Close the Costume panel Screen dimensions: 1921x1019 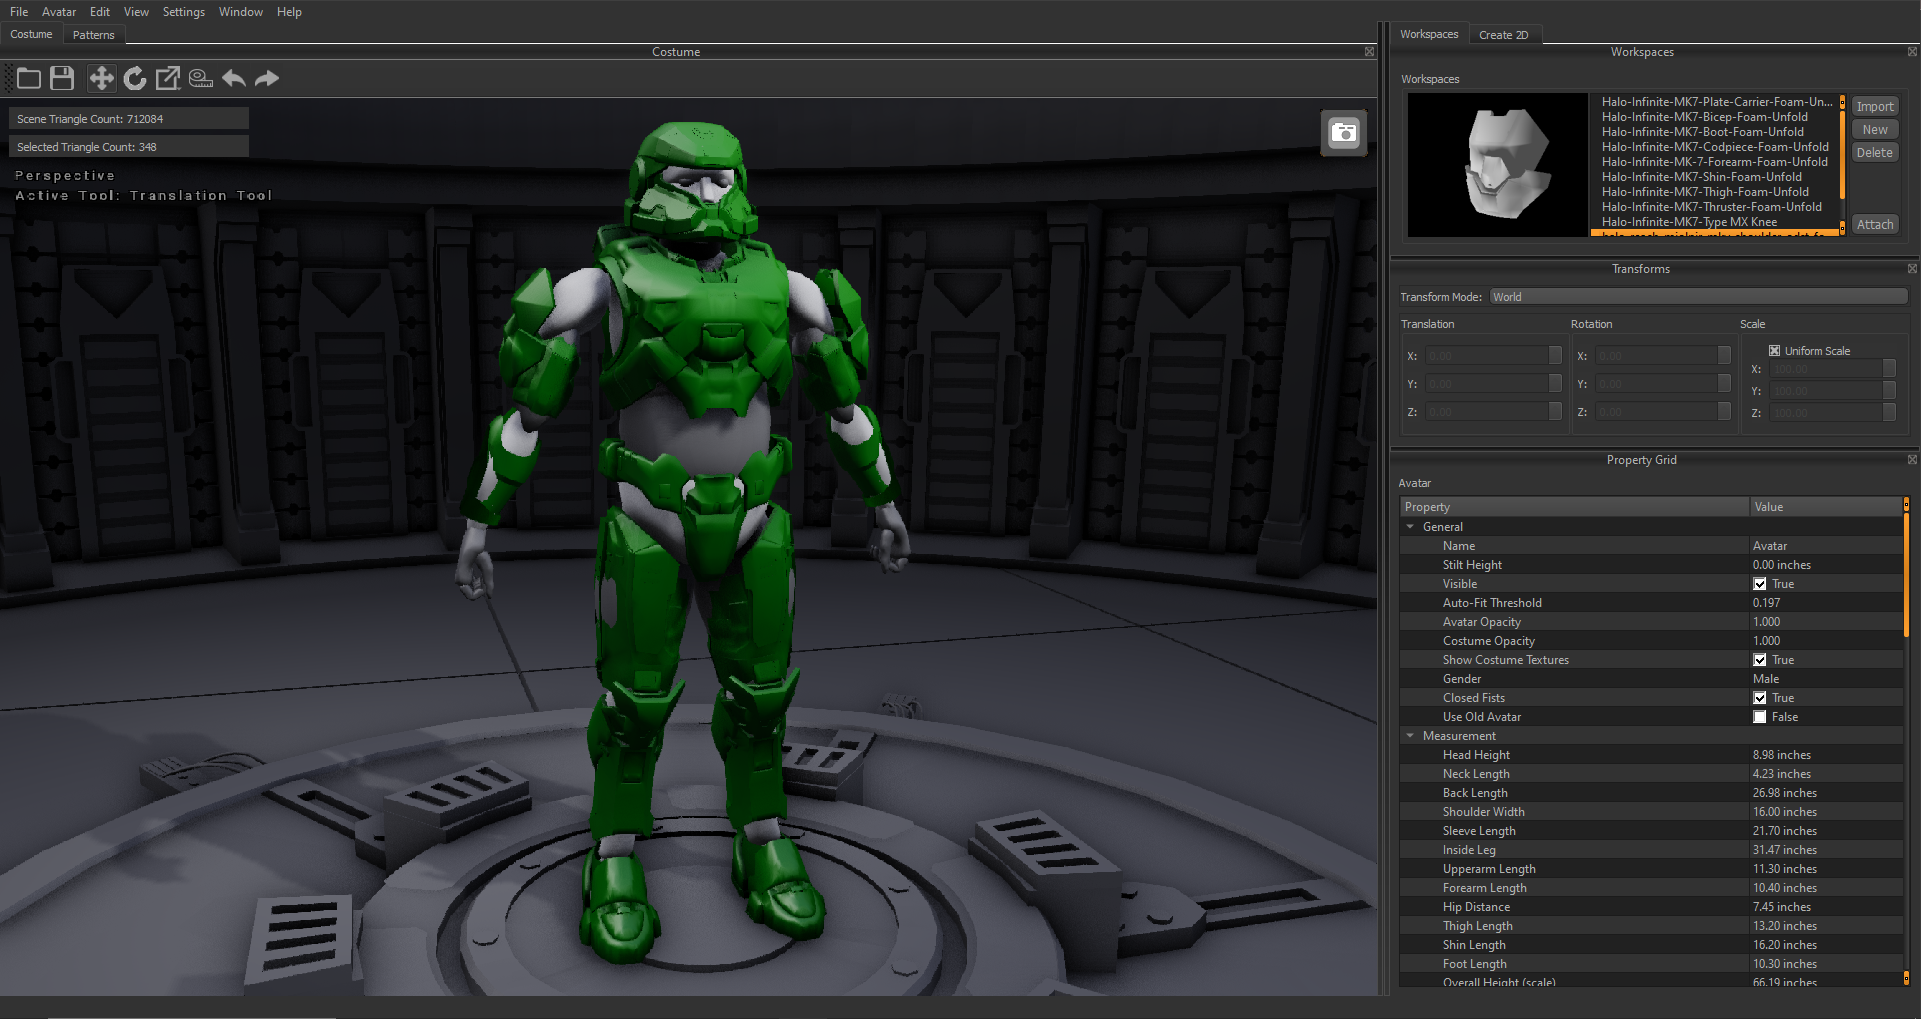(1369, 52)
